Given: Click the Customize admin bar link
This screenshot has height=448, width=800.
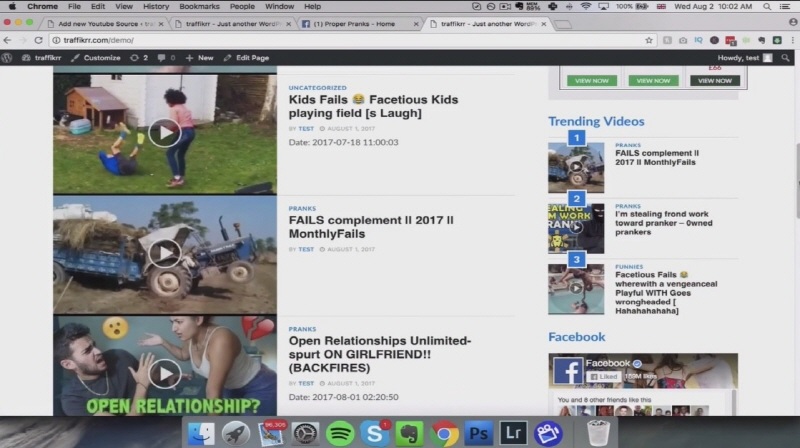Looking at the screenshot, I should (x=96, y=58).
